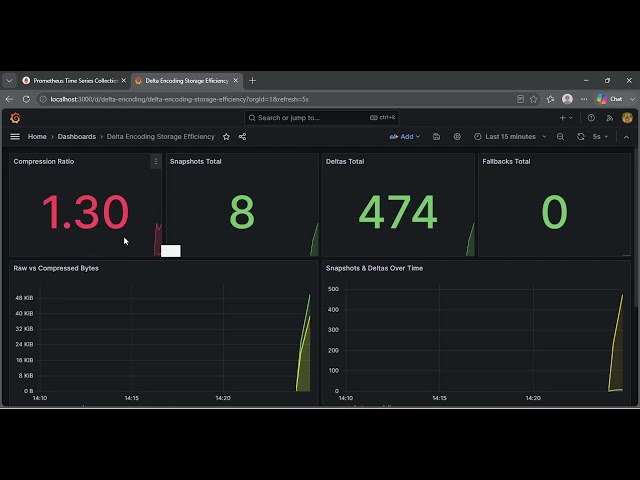Open the Dashboards breadcrumb
640x480 pixels.
pyautogui.click(x=77, y=137)
